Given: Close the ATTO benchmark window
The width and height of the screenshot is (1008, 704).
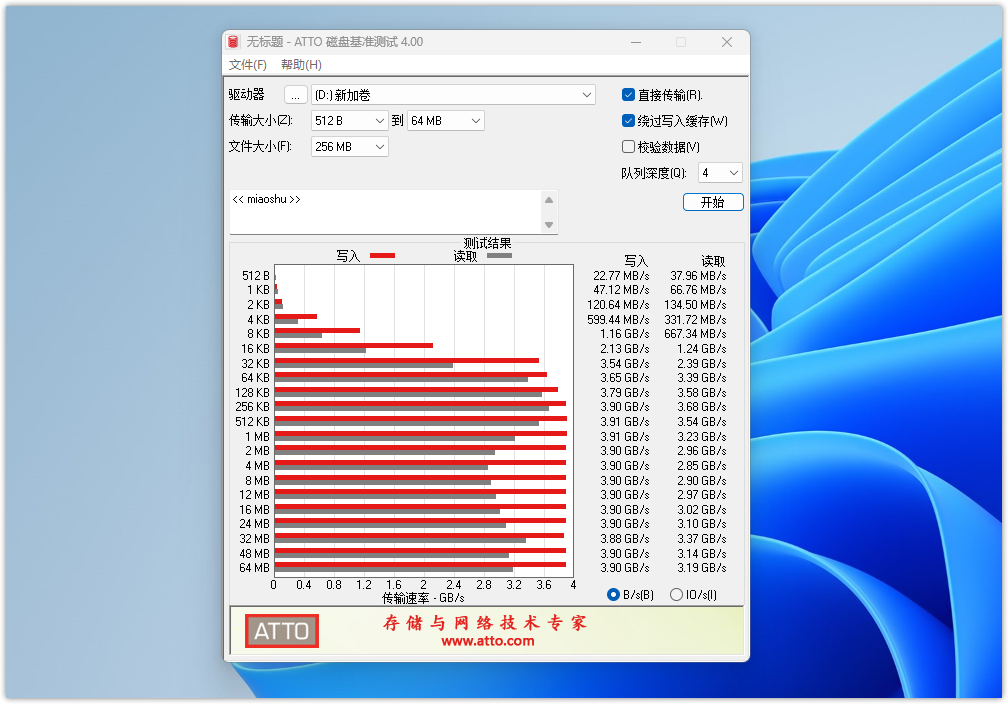Looking at the screenshot, I should click(727, 42).
